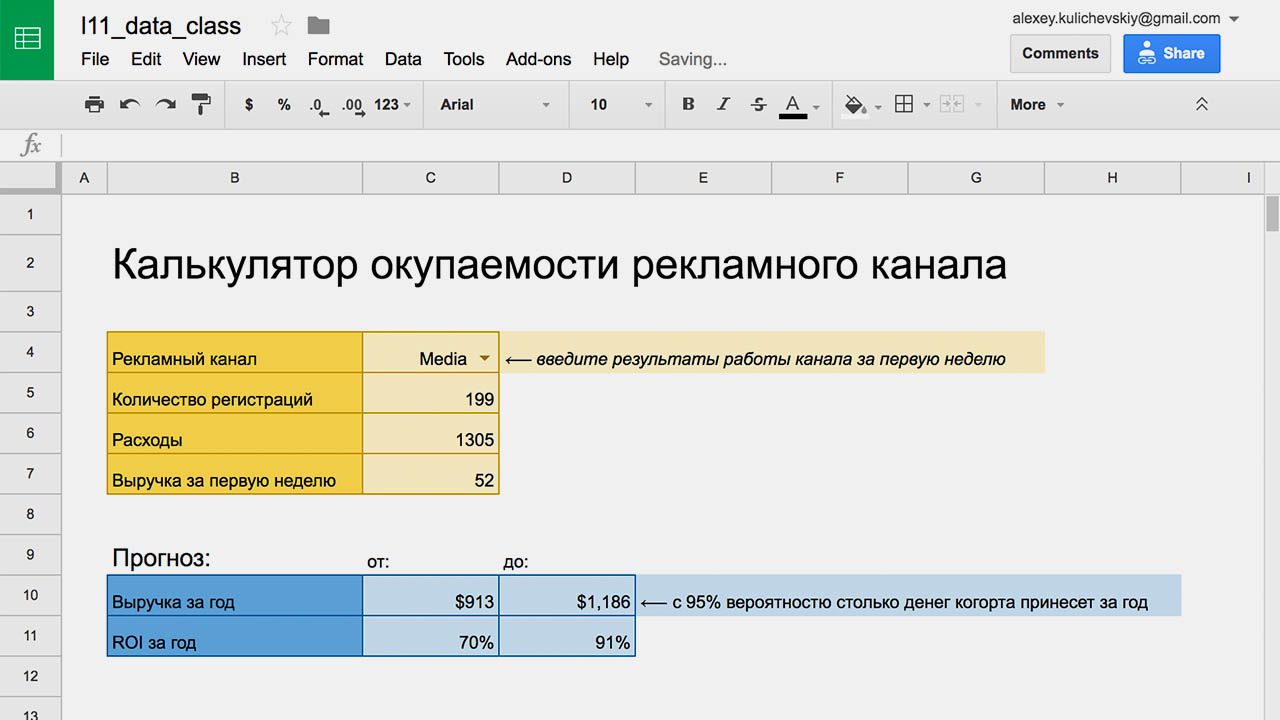Image resolution: width=1280 pixels, height=720 pixels.
Task: Open the Media channel dropdown in cell
Action: click(484, 359)
